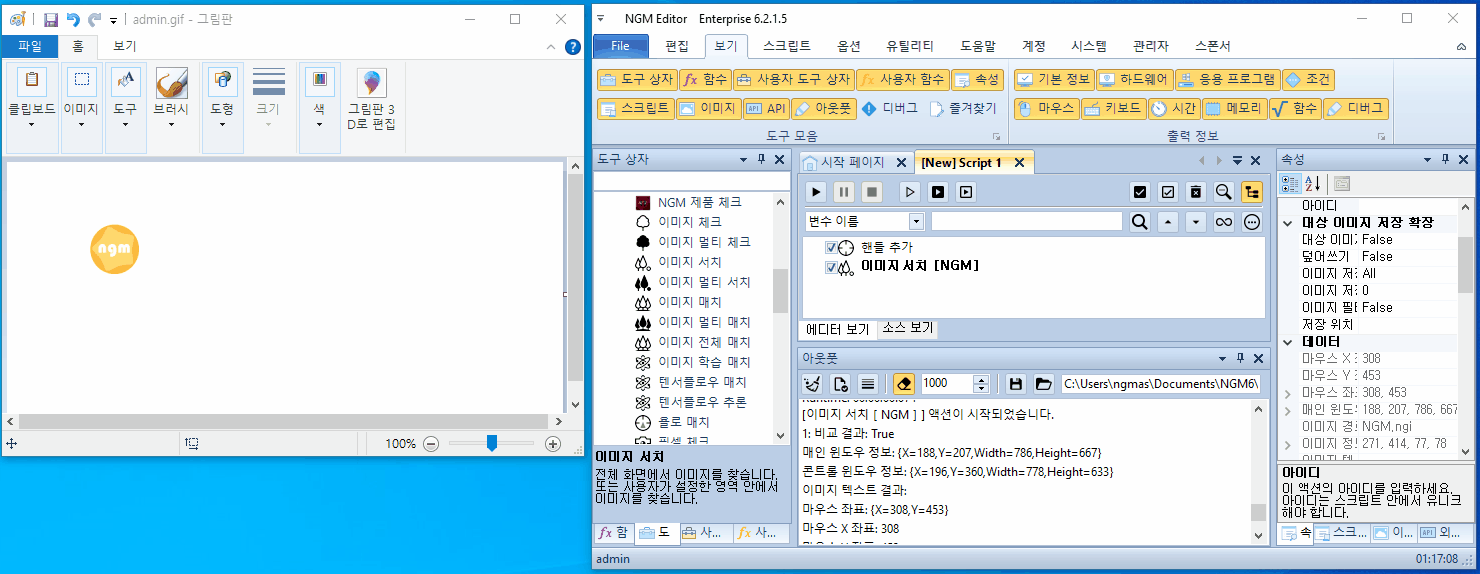
Task: Open the 유틸리티 ribbon tab
Action: pyautogui.click(x=910, y=46)
